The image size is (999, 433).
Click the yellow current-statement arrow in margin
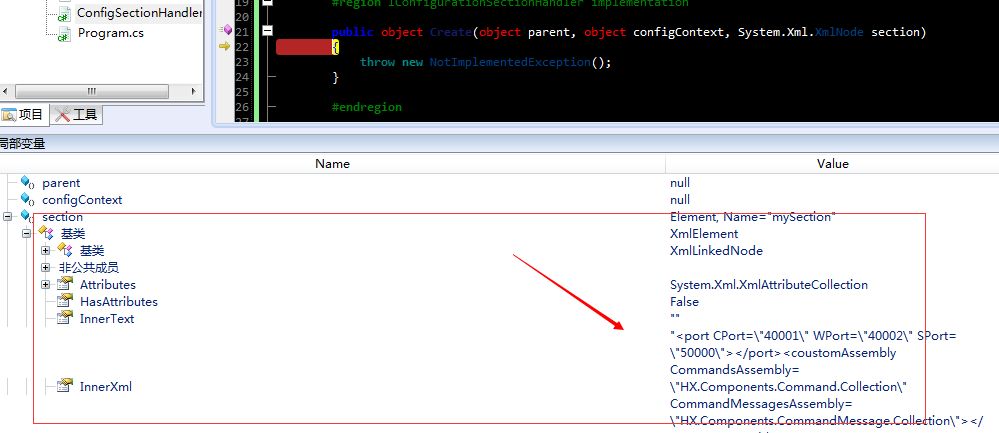(224, 46)
